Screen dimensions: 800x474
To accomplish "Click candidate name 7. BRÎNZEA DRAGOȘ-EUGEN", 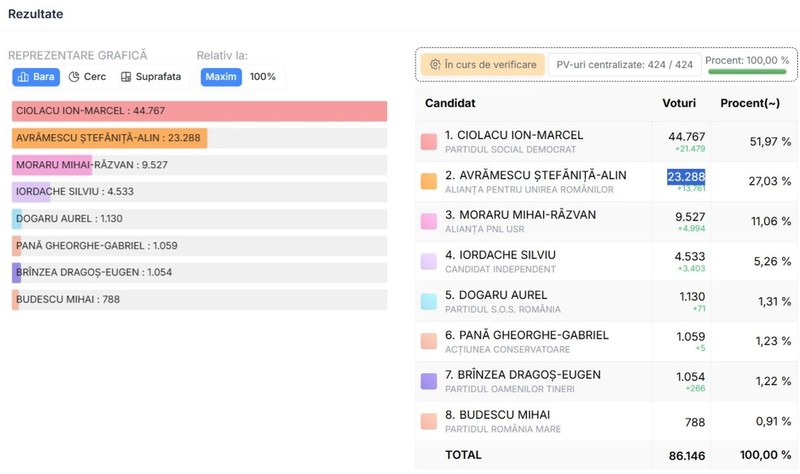I will [x=523, y=375].
